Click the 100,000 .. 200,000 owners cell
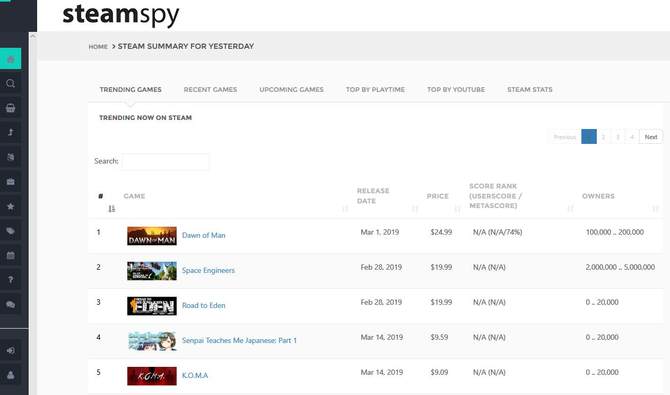 coord(614,232)
